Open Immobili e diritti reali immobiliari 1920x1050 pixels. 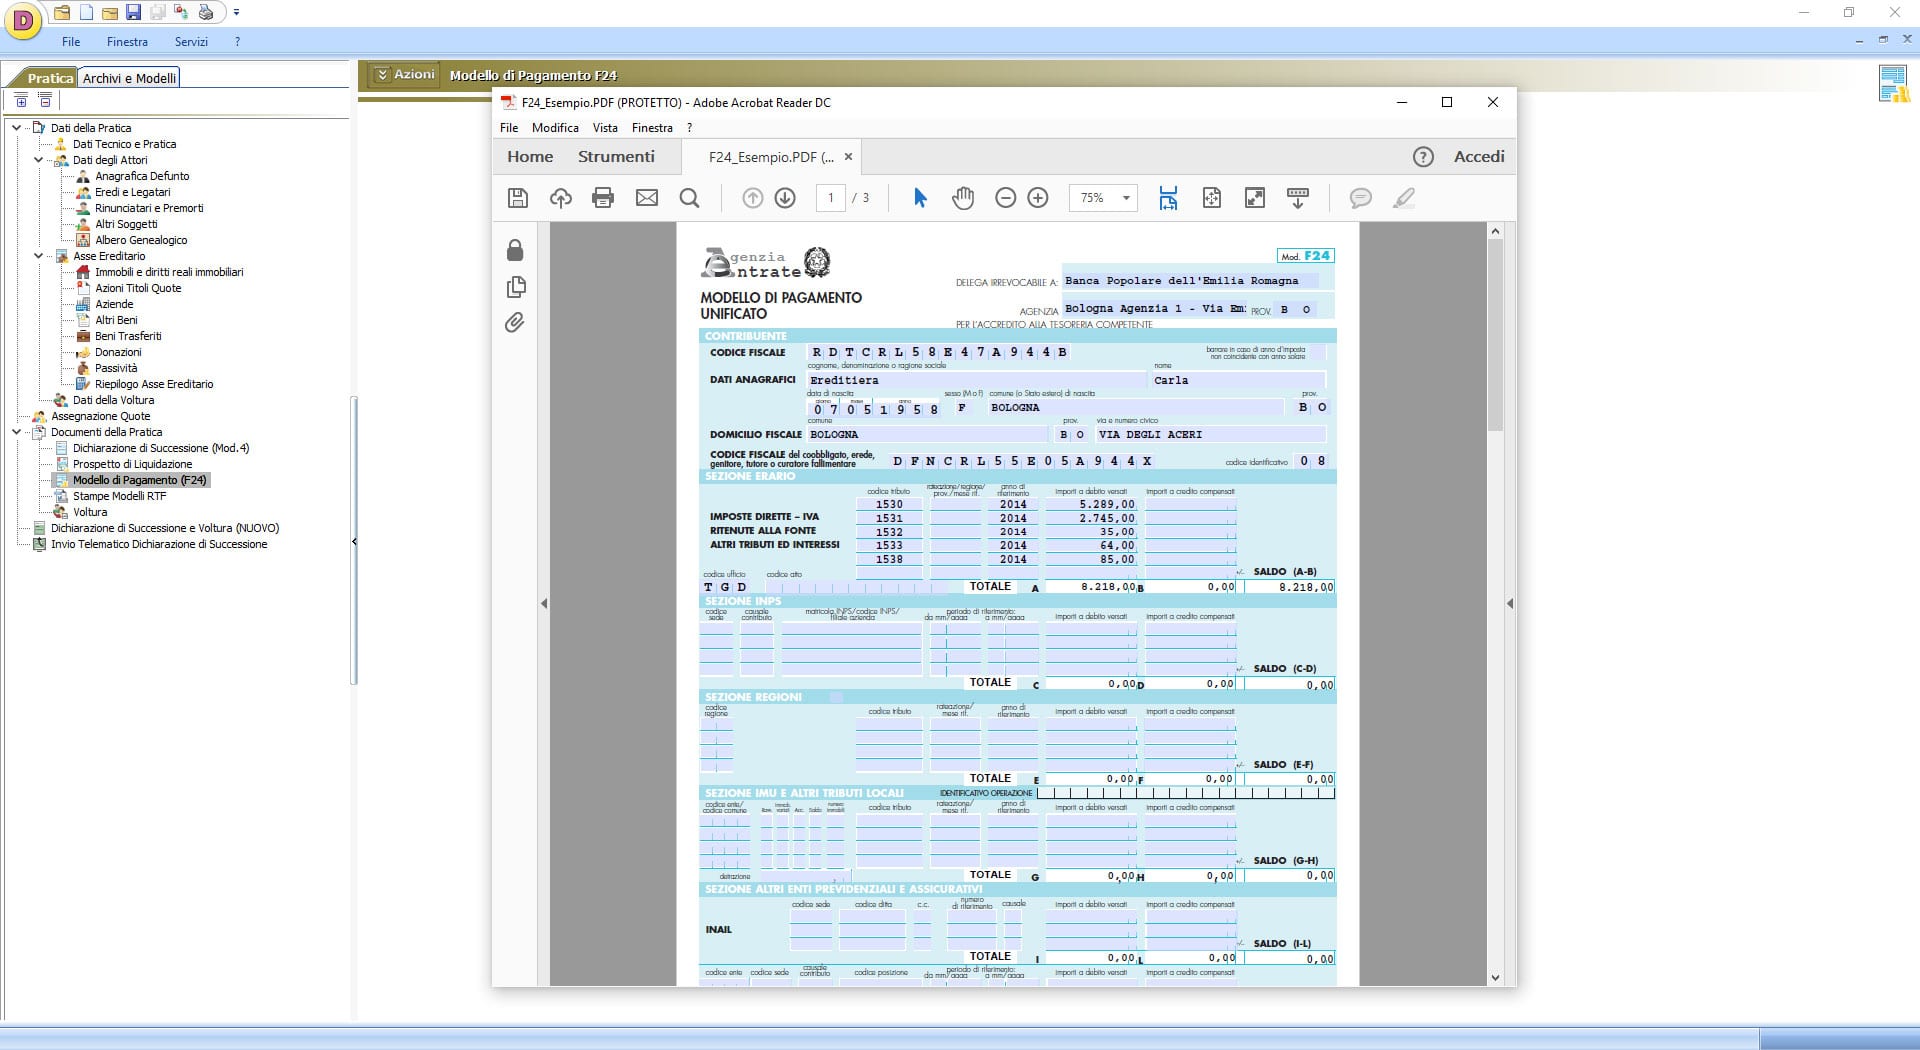[x=169, y=272]
